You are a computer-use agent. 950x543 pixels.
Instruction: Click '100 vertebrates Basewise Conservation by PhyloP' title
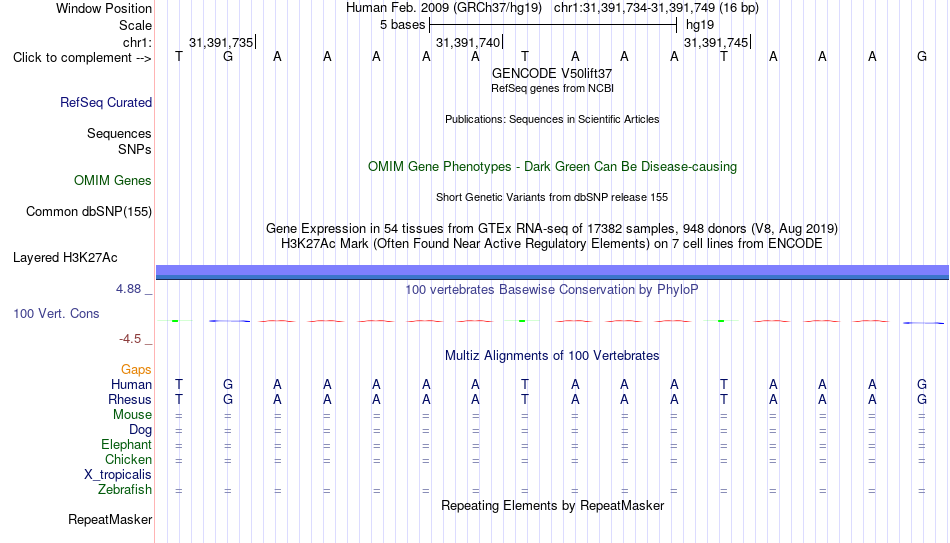[552, 290]
